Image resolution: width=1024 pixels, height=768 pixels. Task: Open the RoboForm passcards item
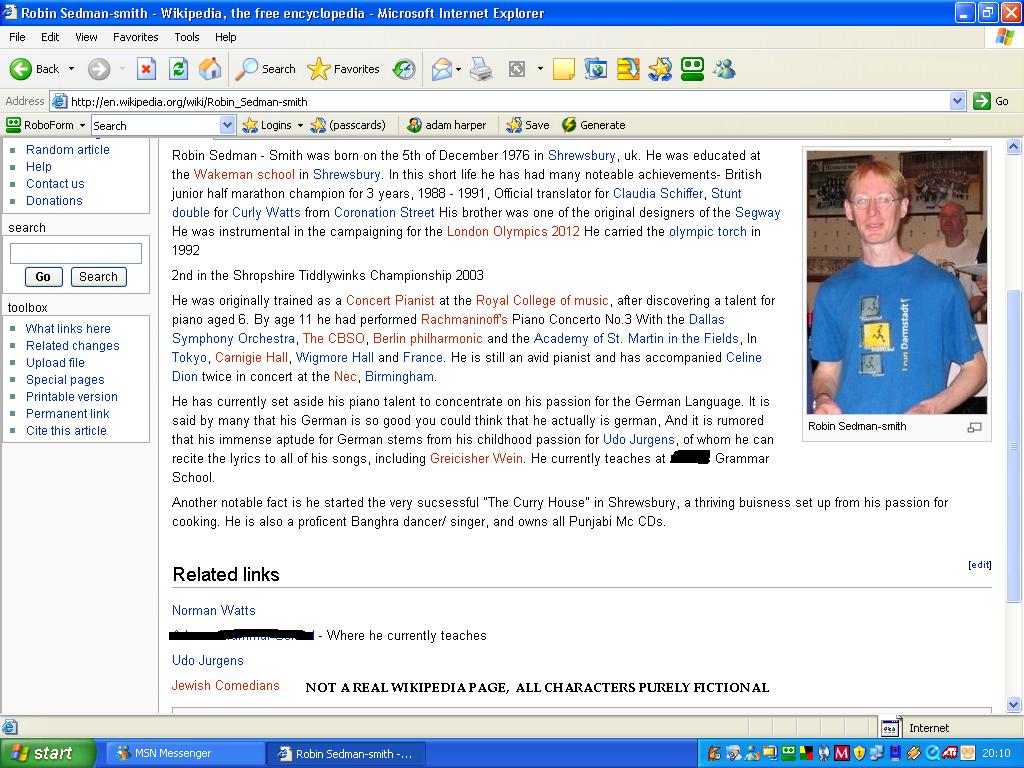pyautogui.click(x=349, y=125)
